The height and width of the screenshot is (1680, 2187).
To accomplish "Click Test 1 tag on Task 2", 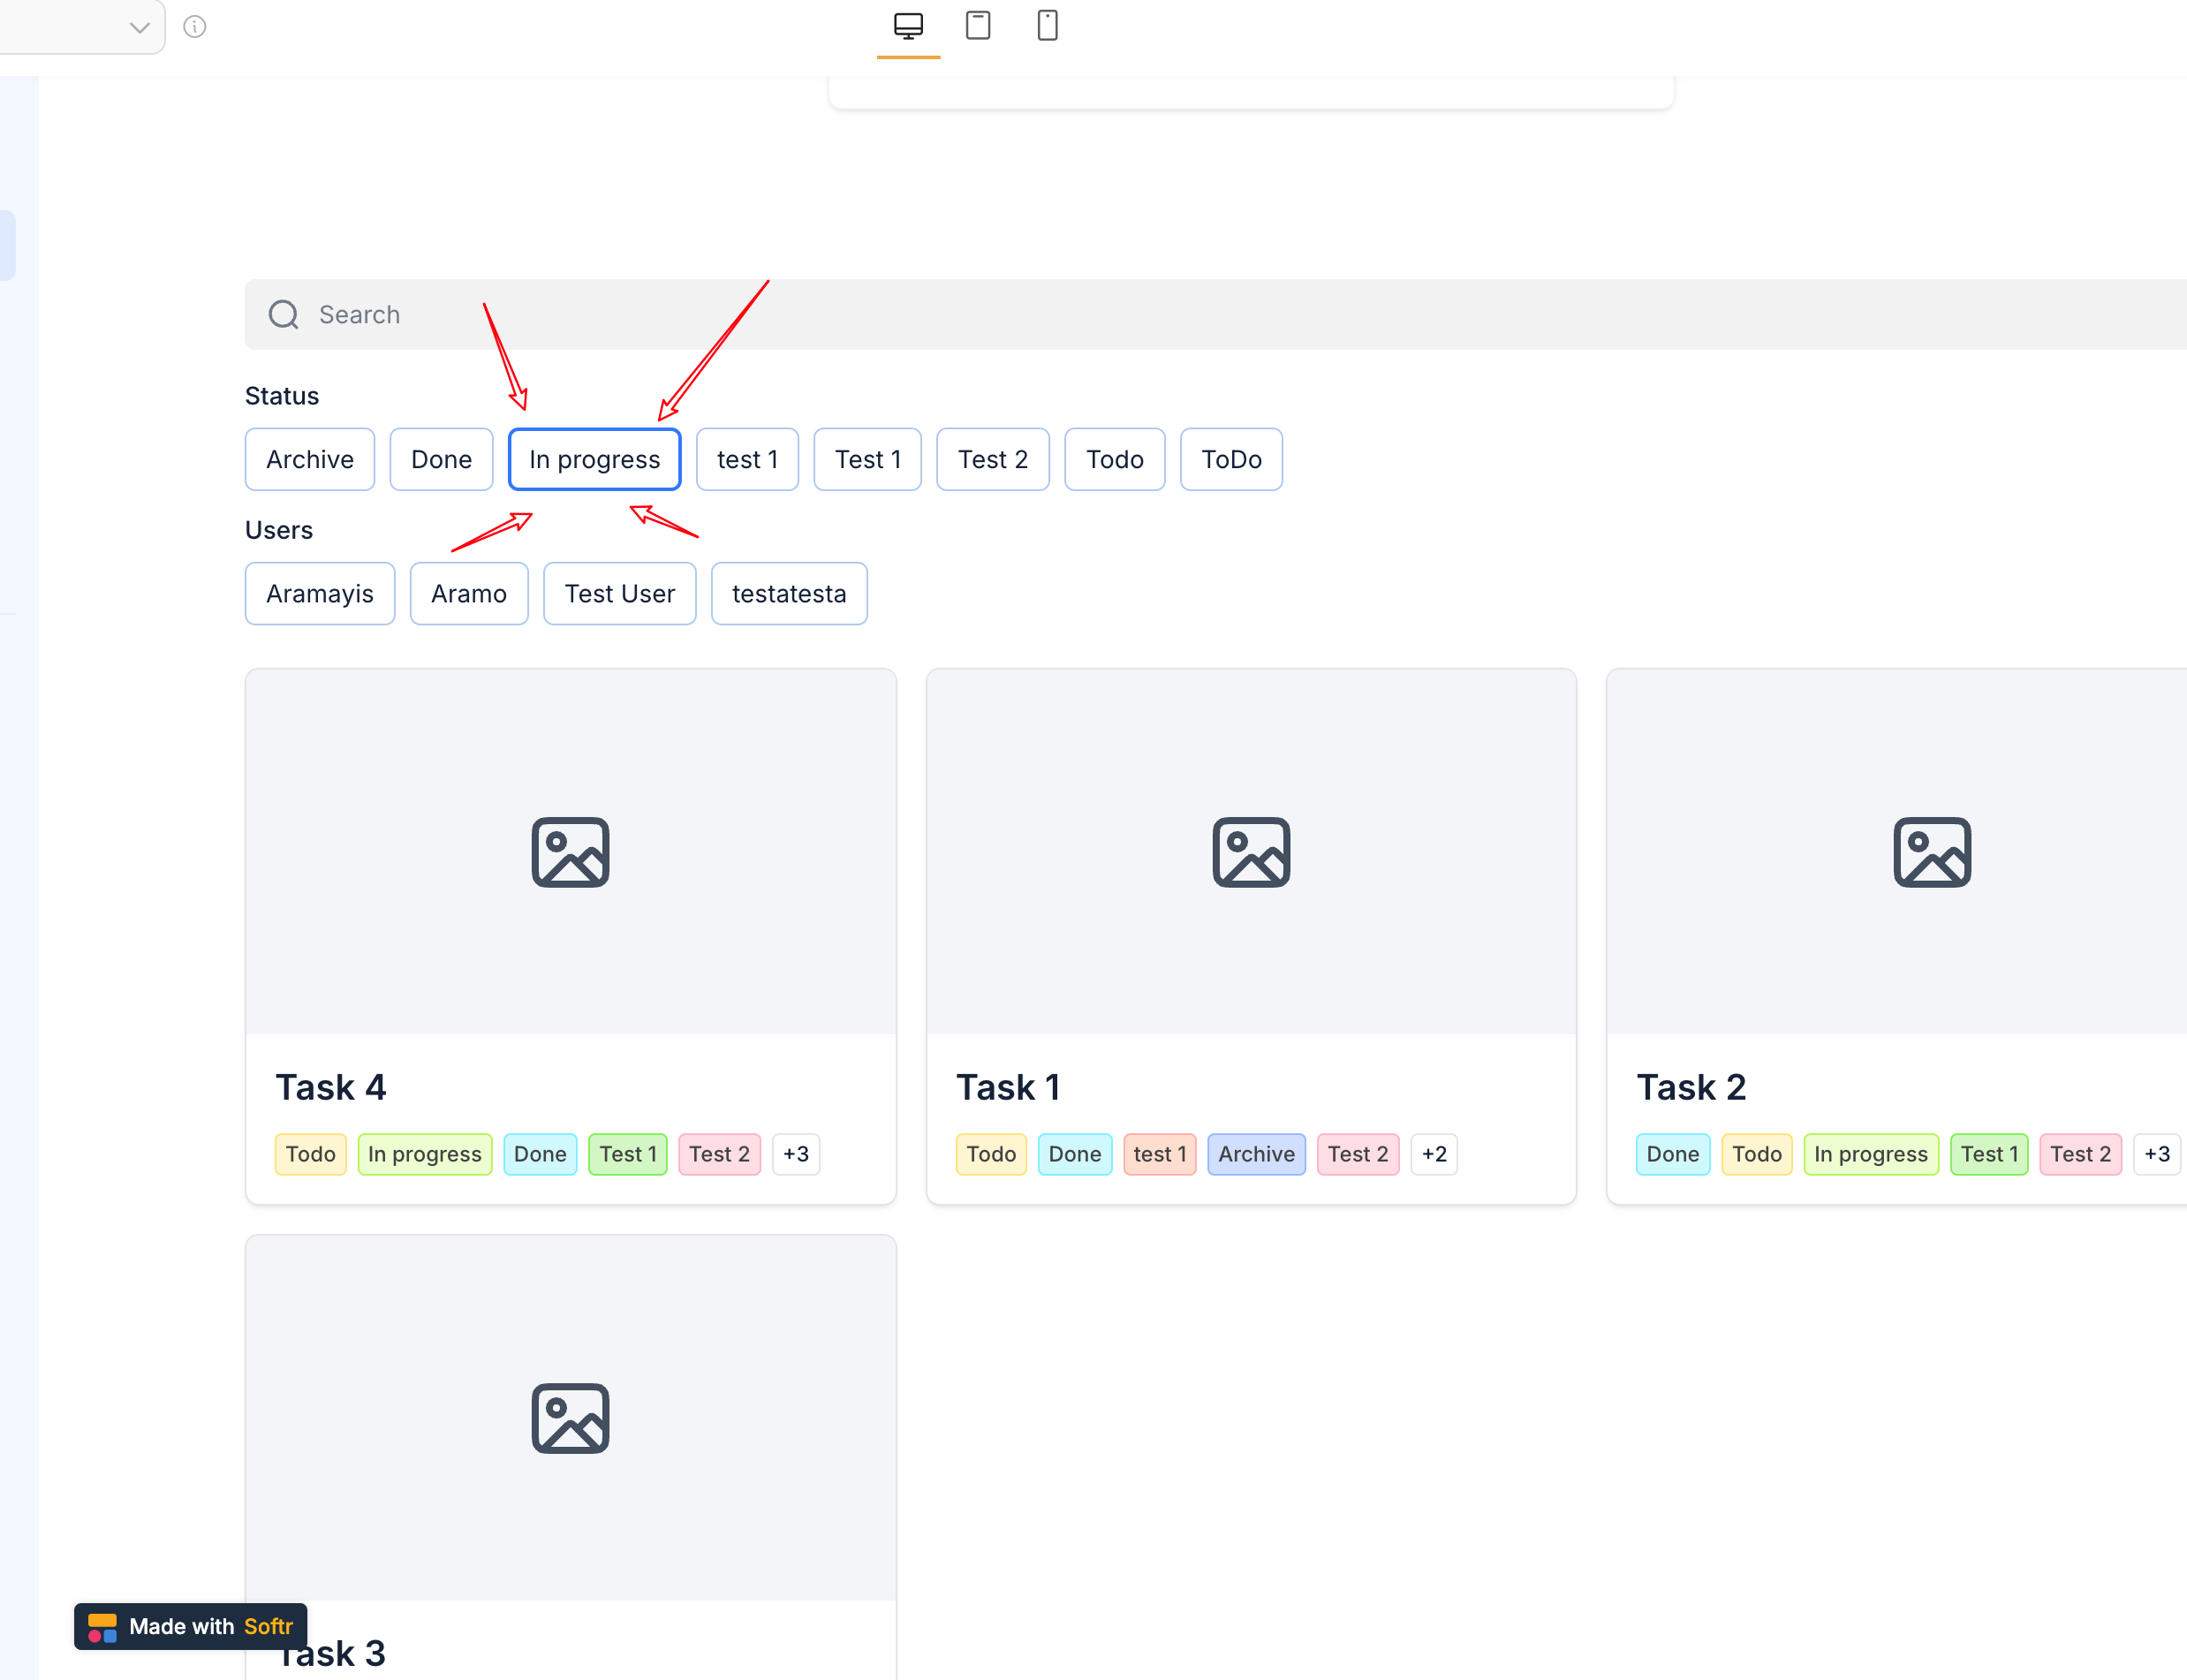I will click(1989, 1154).
